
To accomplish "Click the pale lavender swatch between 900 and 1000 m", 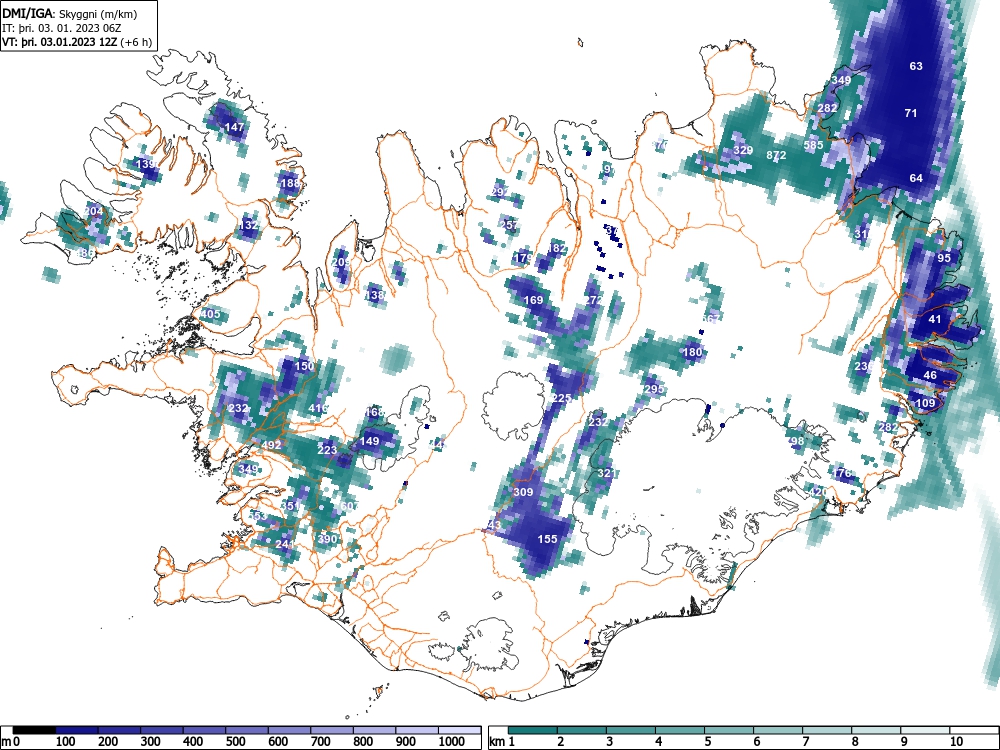I will 417,730.
